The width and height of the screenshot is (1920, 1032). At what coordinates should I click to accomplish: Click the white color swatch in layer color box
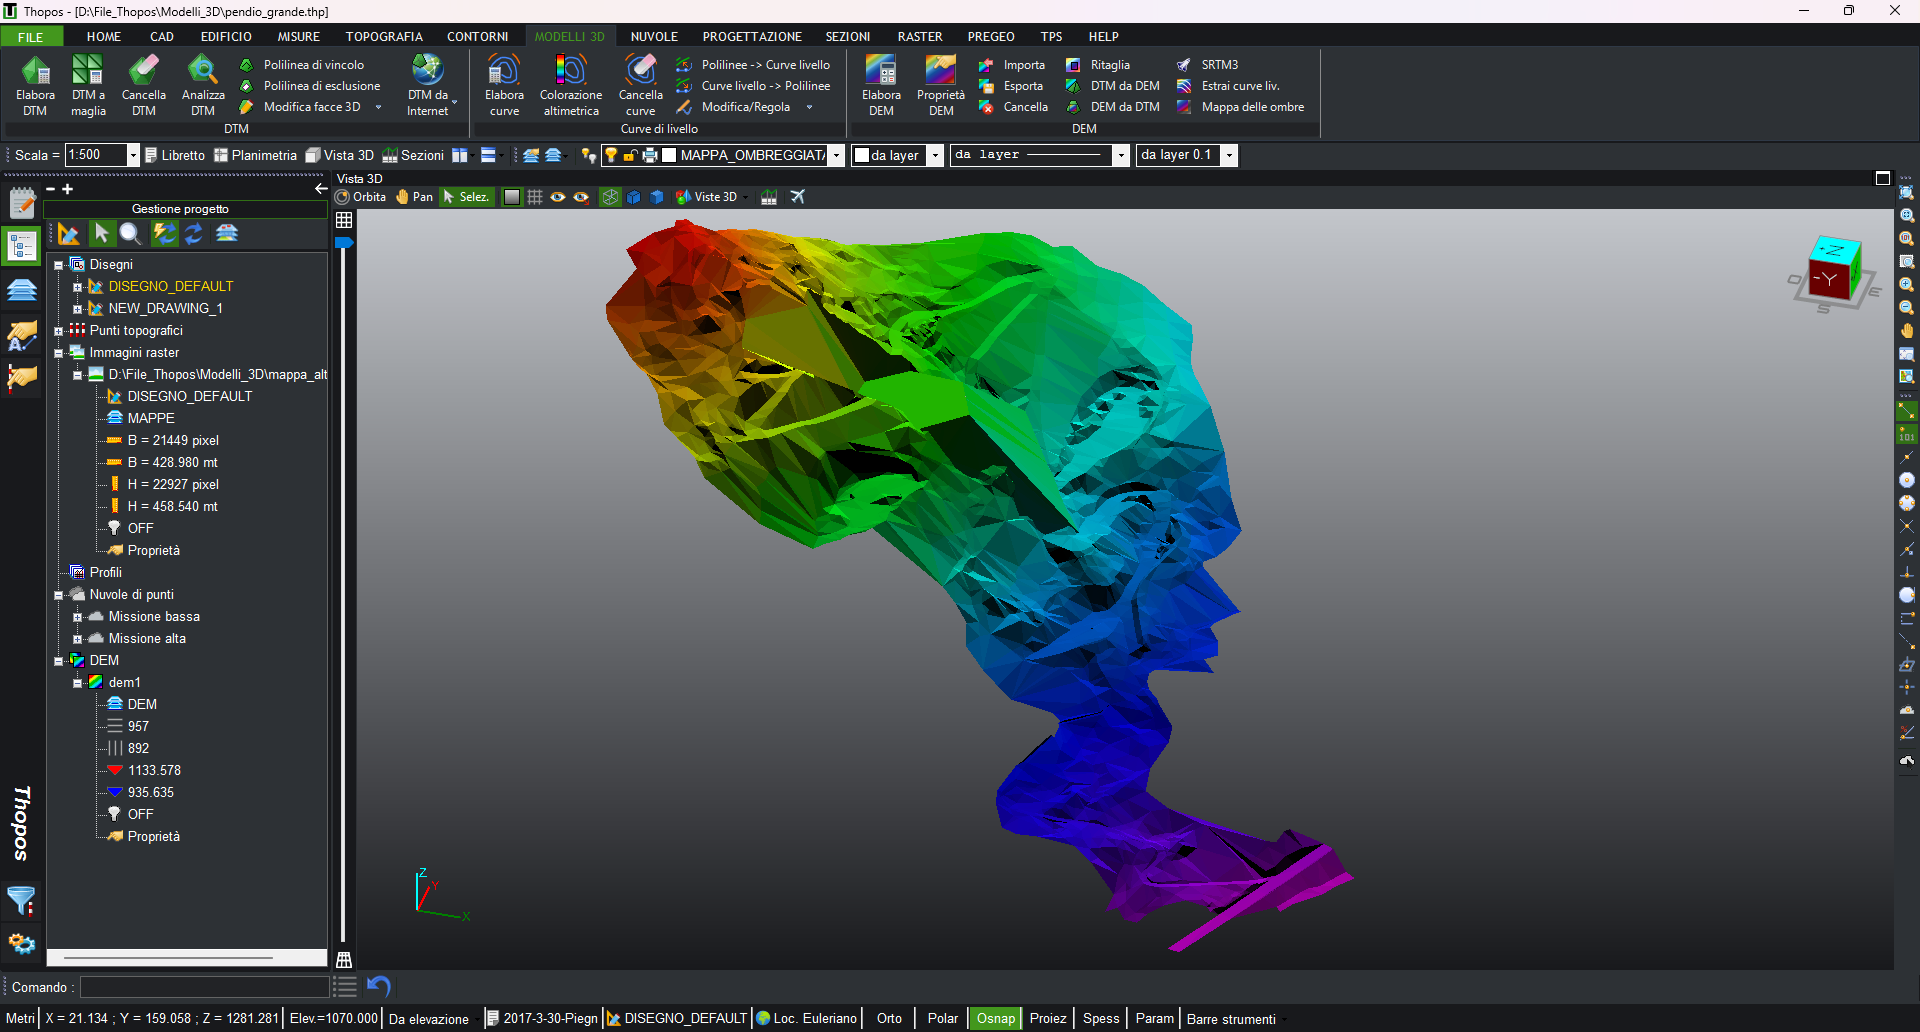tap(861, 155)
